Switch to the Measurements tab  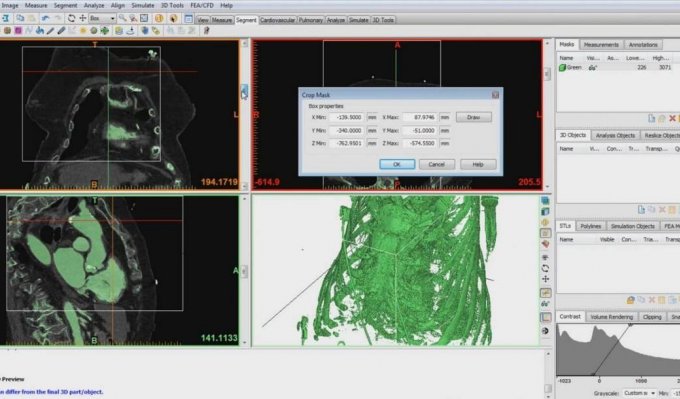(601, 45)
